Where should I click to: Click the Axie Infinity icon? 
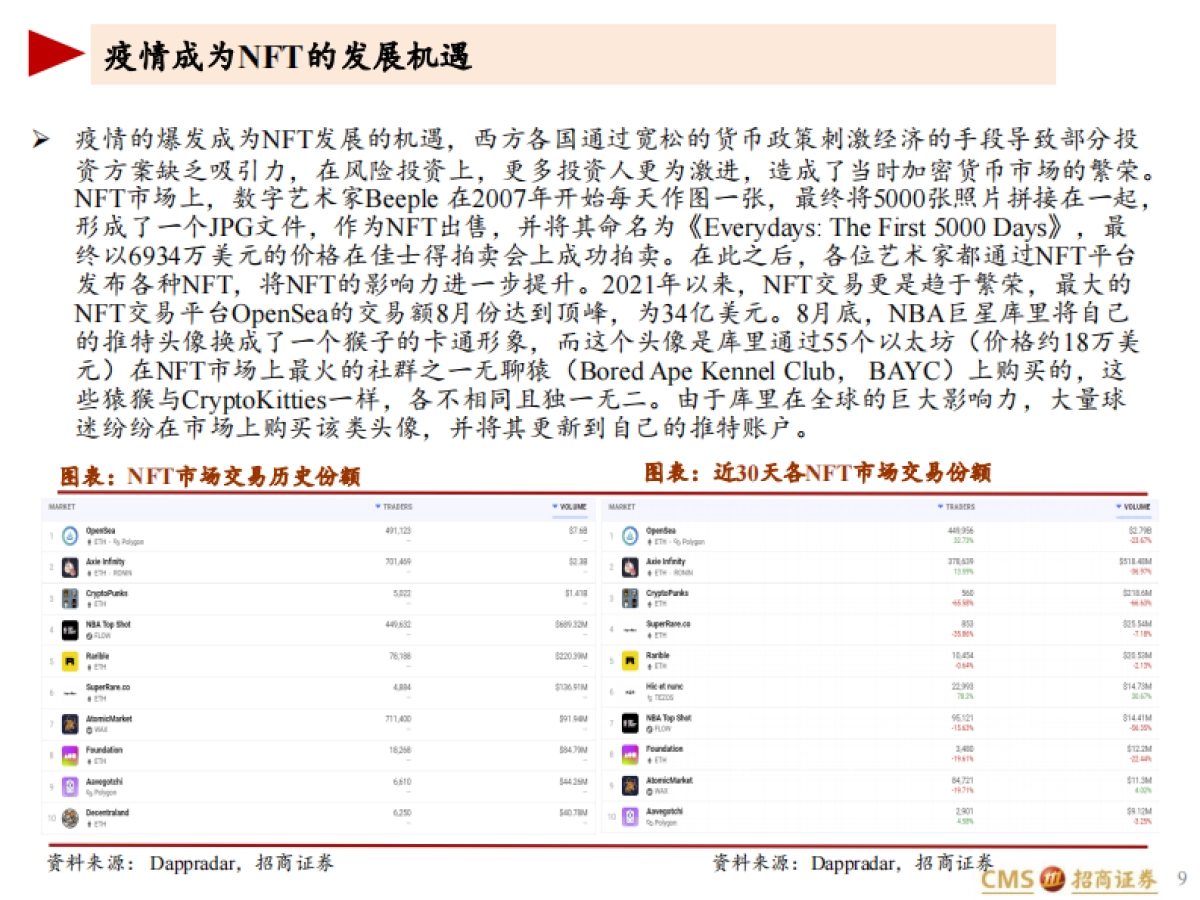[71, 565]
